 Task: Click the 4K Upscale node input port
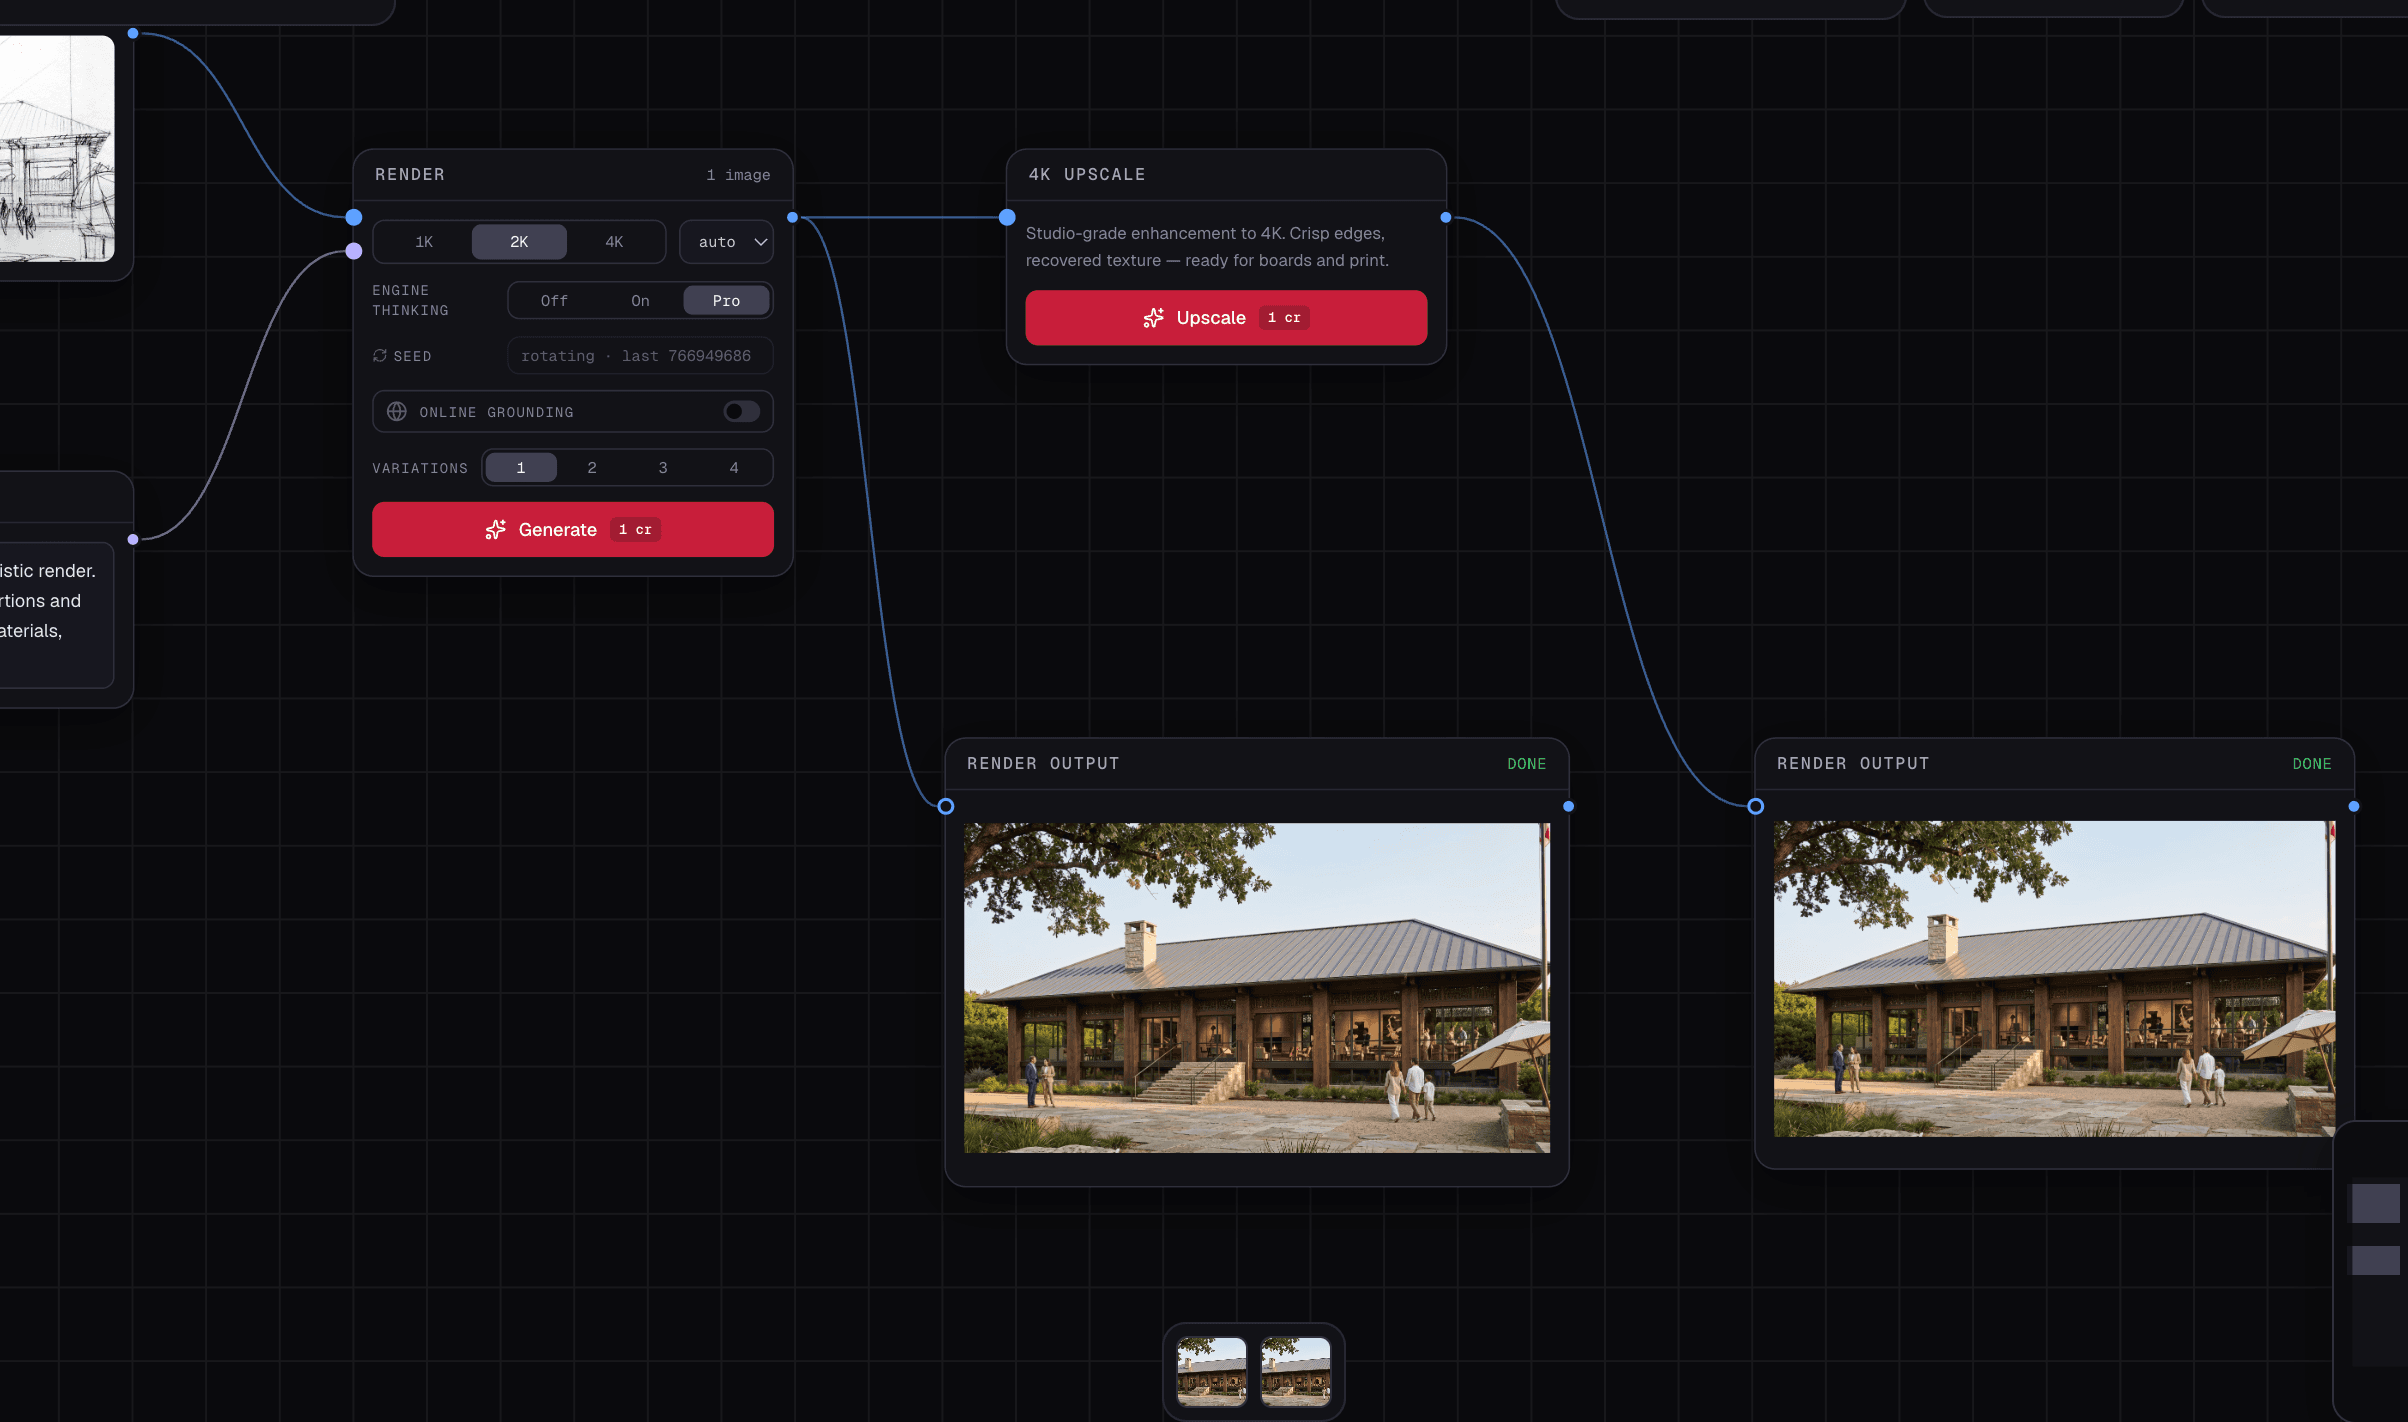[x=1007, y=217]
